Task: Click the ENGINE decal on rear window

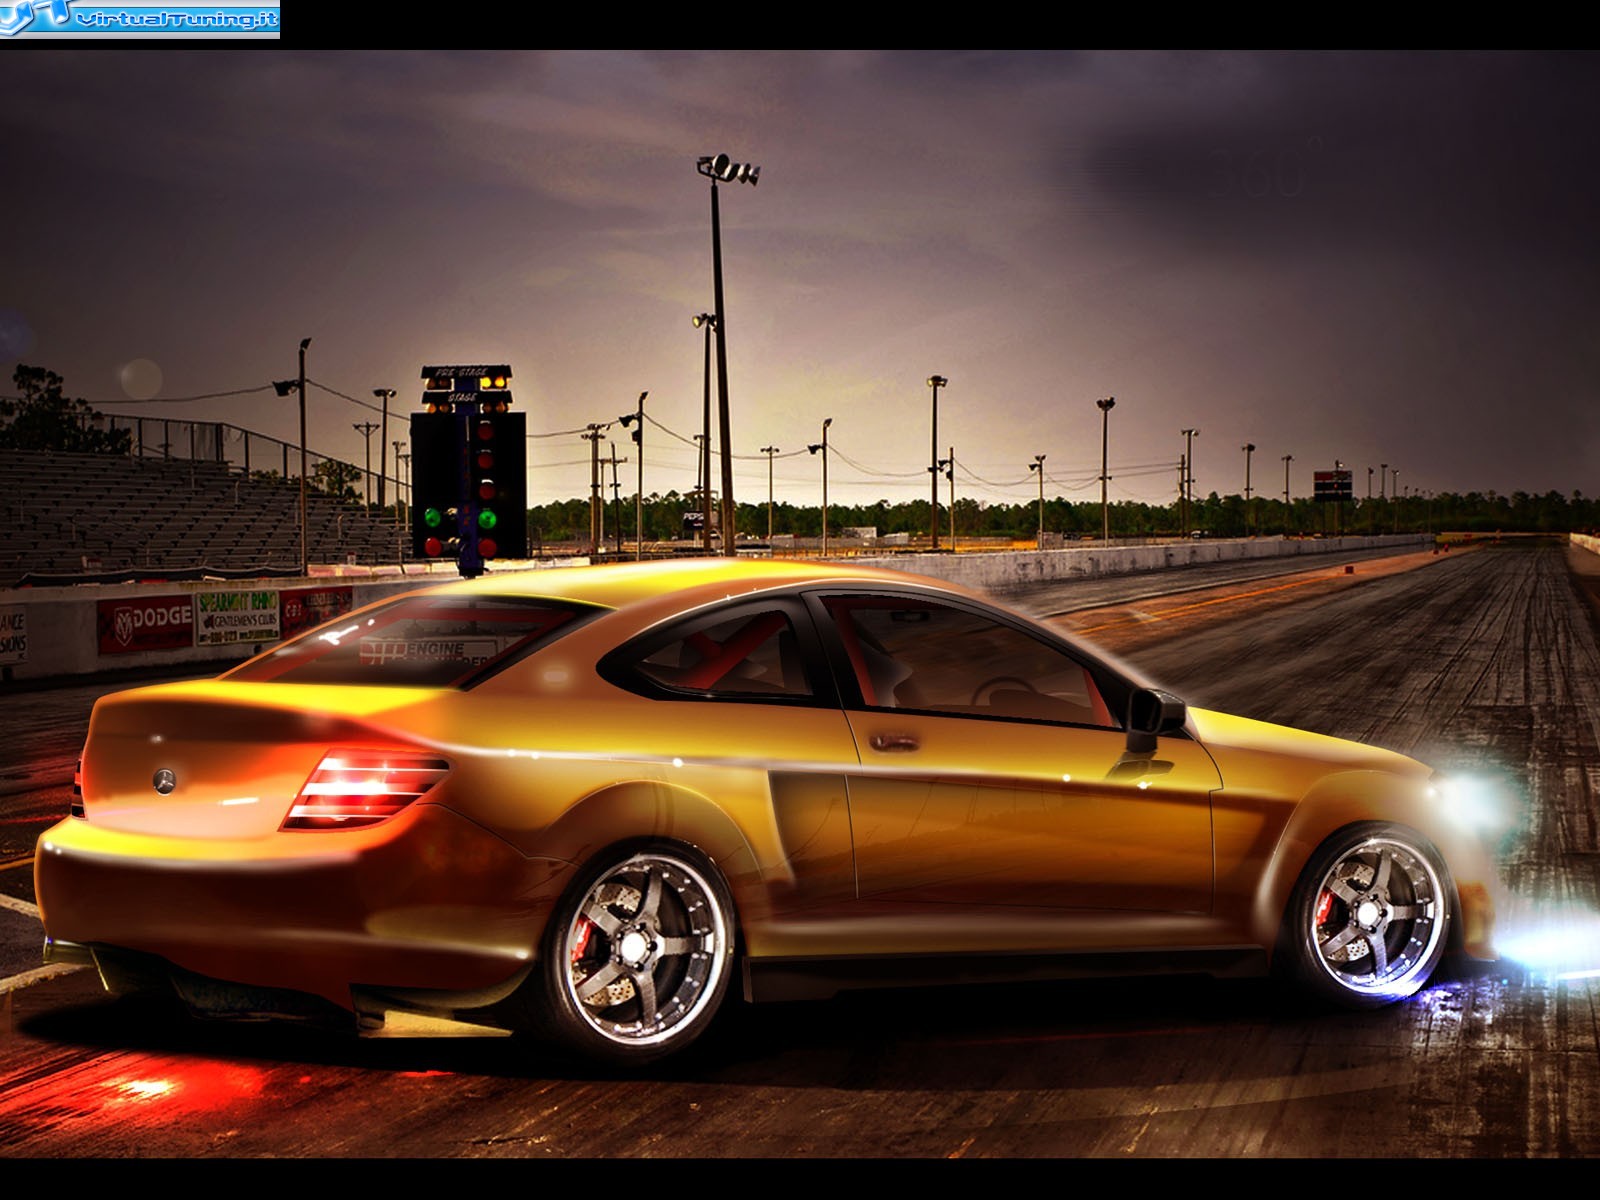Action: point(428,652)
